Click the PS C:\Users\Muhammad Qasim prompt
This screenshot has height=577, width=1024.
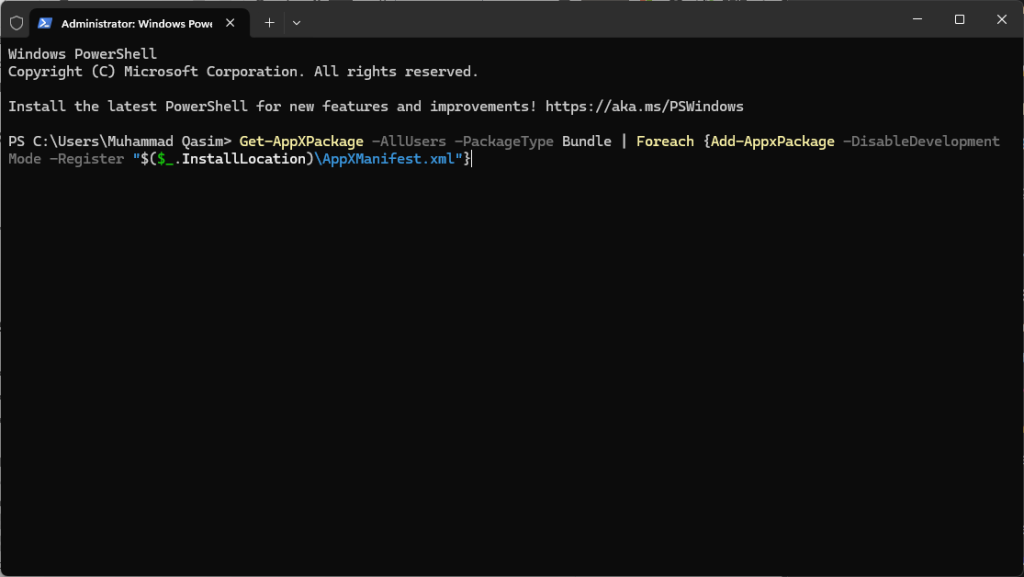pyautogui.click(x=120, y=141)
